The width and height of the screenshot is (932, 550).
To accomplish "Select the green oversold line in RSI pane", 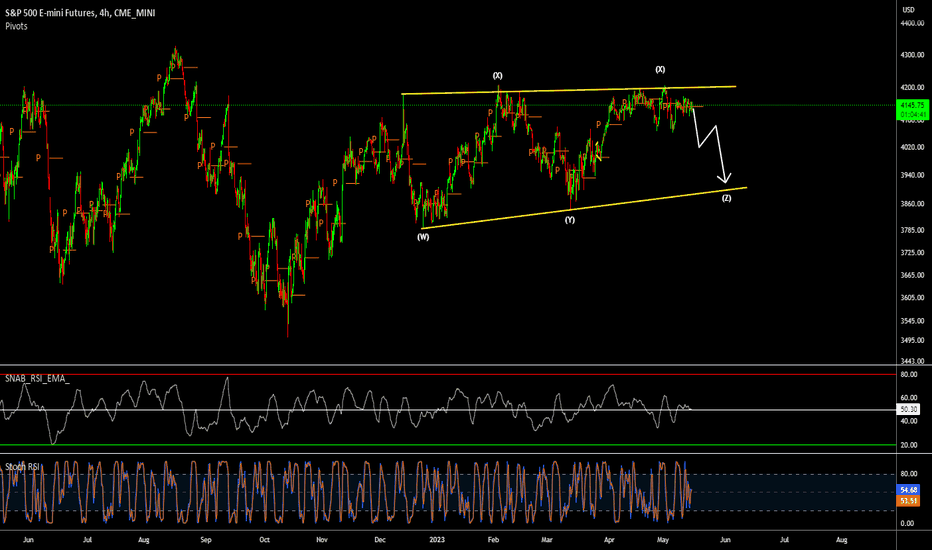I will pyautogui.click(x=448, y=445).
